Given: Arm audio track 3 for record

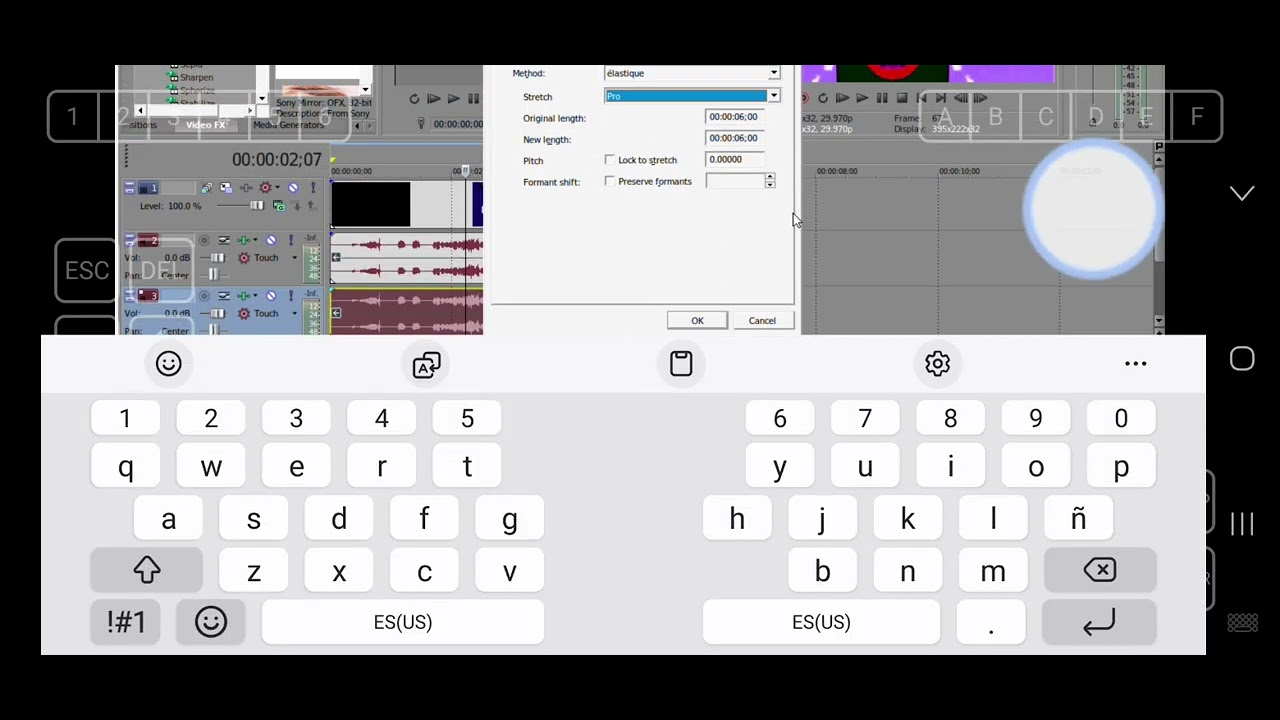Looking at the screenshot, I should (x=204, y=296).
